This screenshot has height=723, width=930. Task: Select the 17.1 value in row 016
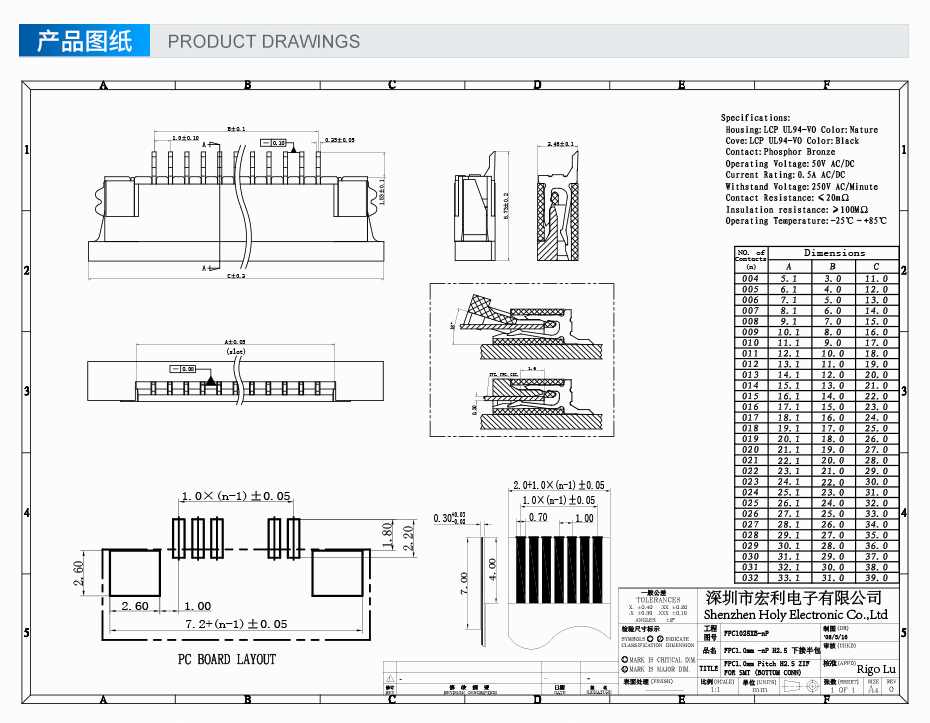pyautogui.click(x=788, y=407)
